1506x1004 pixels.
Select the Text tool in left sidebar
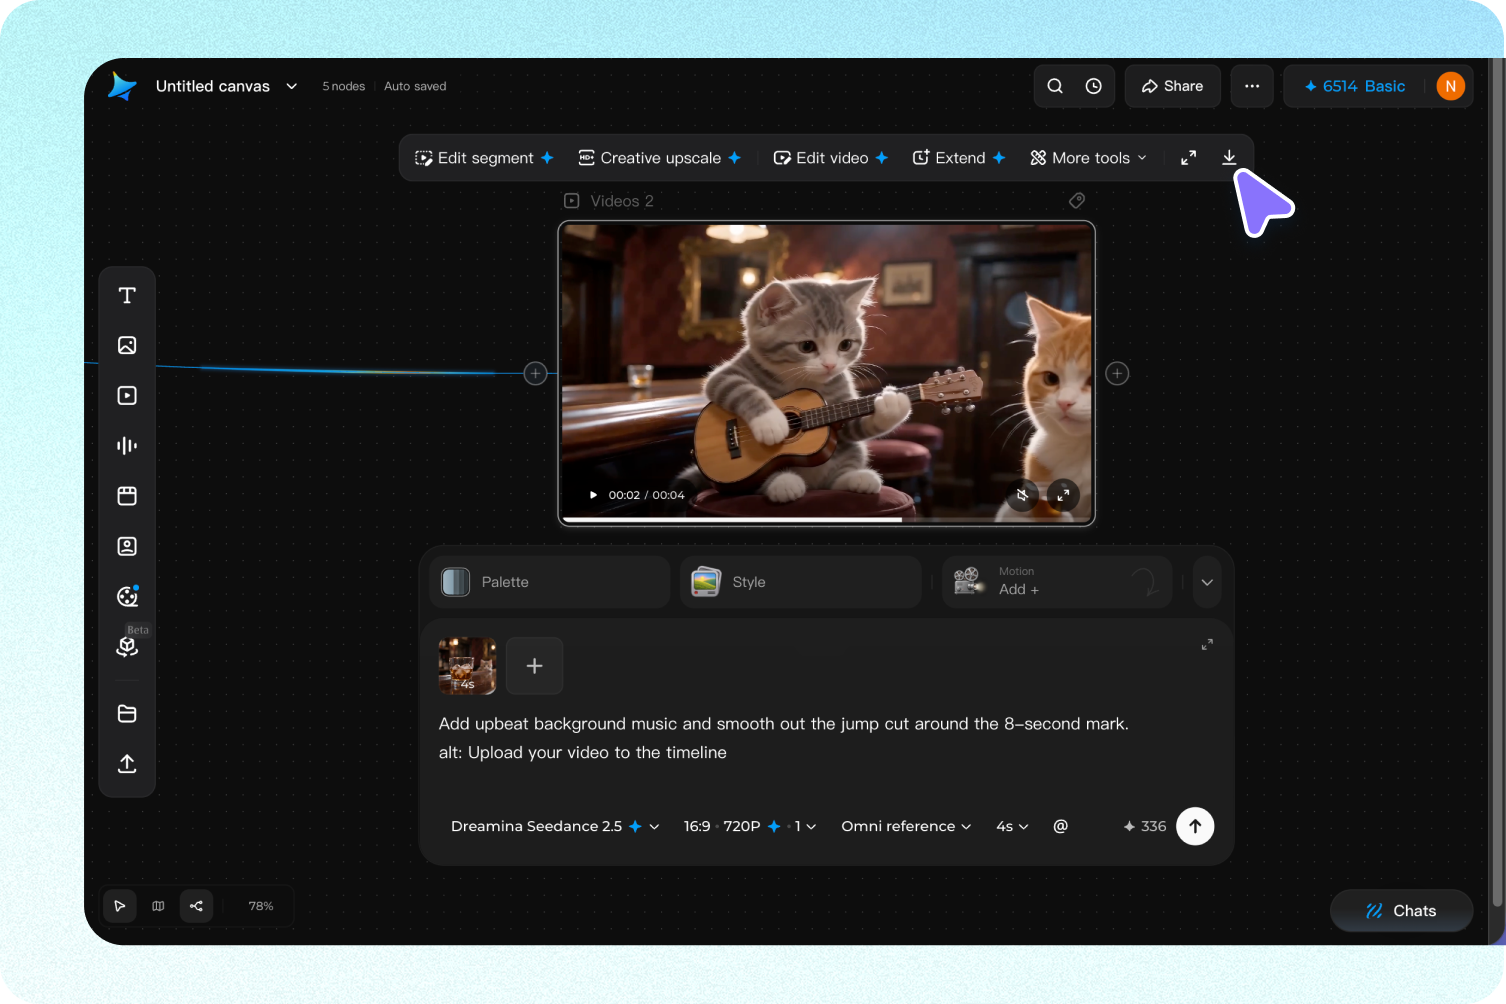coord(127,295)
